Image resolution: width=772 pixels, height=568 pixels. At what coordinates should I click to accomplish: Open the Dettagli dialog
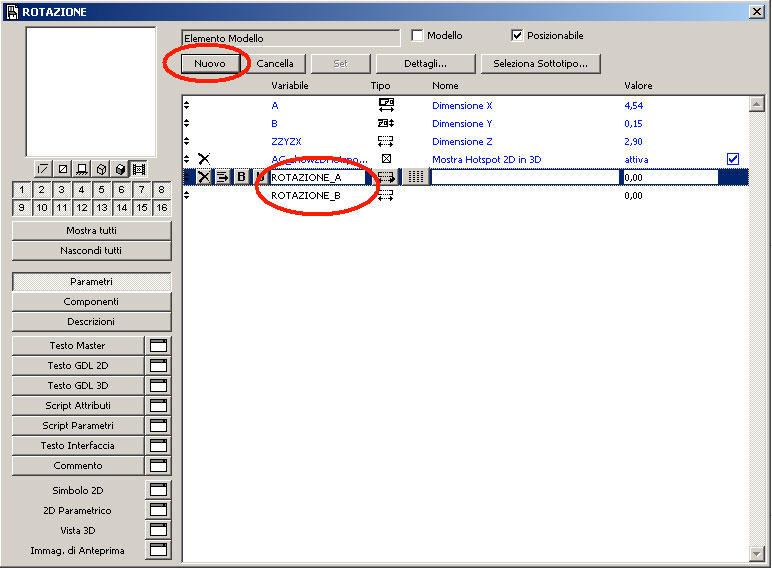[x=425, y=63]
